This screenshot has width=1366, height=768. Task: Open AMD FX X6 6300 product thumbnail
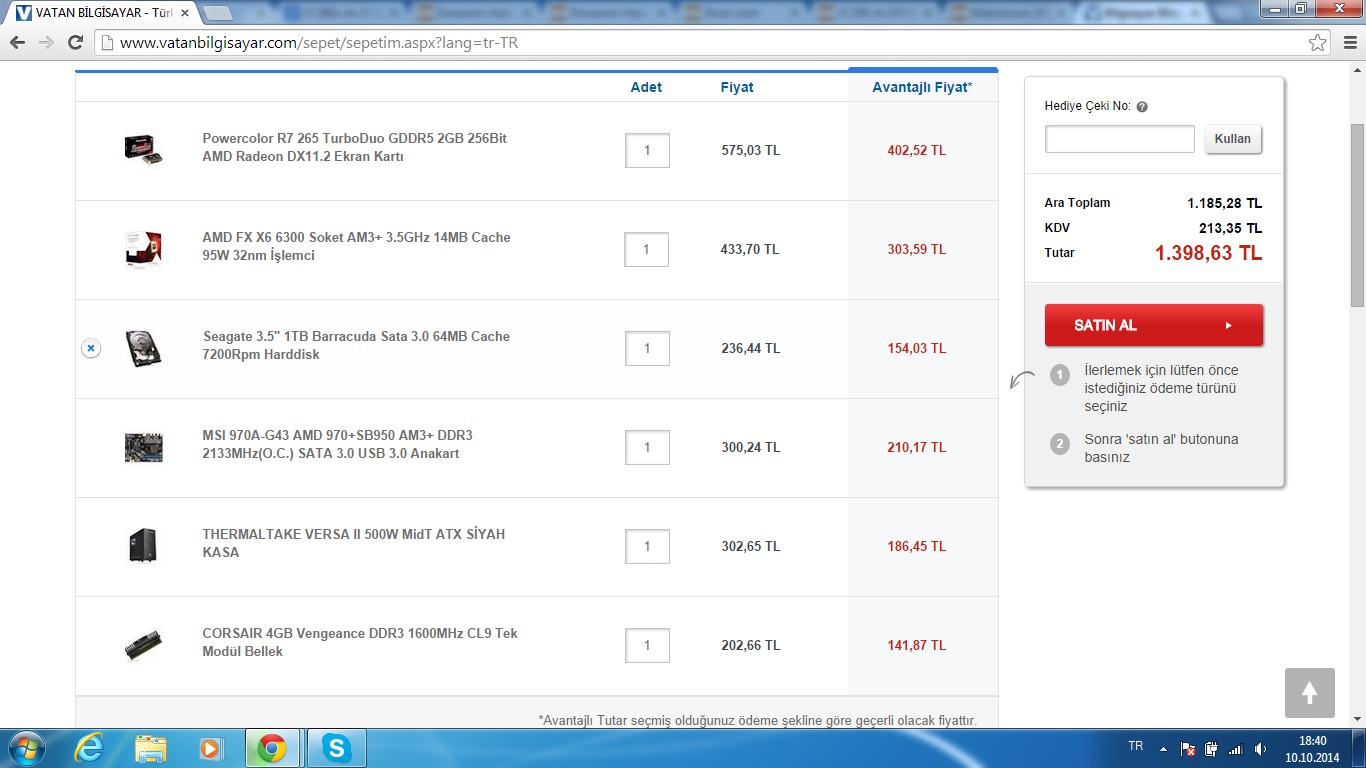(144, 249)
